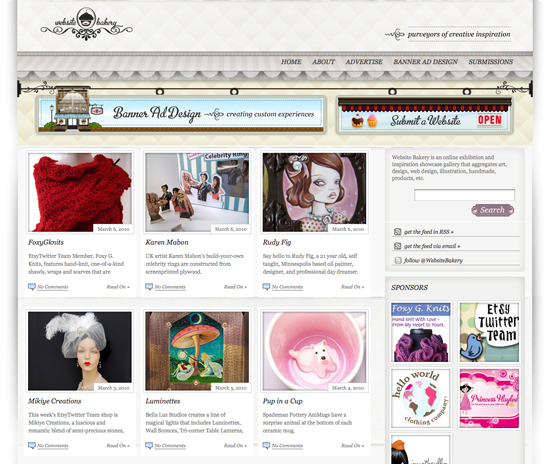This screenshot has height=466, width=550.
Task: Select Banner Ad Design in navigation
Action: (x=425, y=62)
